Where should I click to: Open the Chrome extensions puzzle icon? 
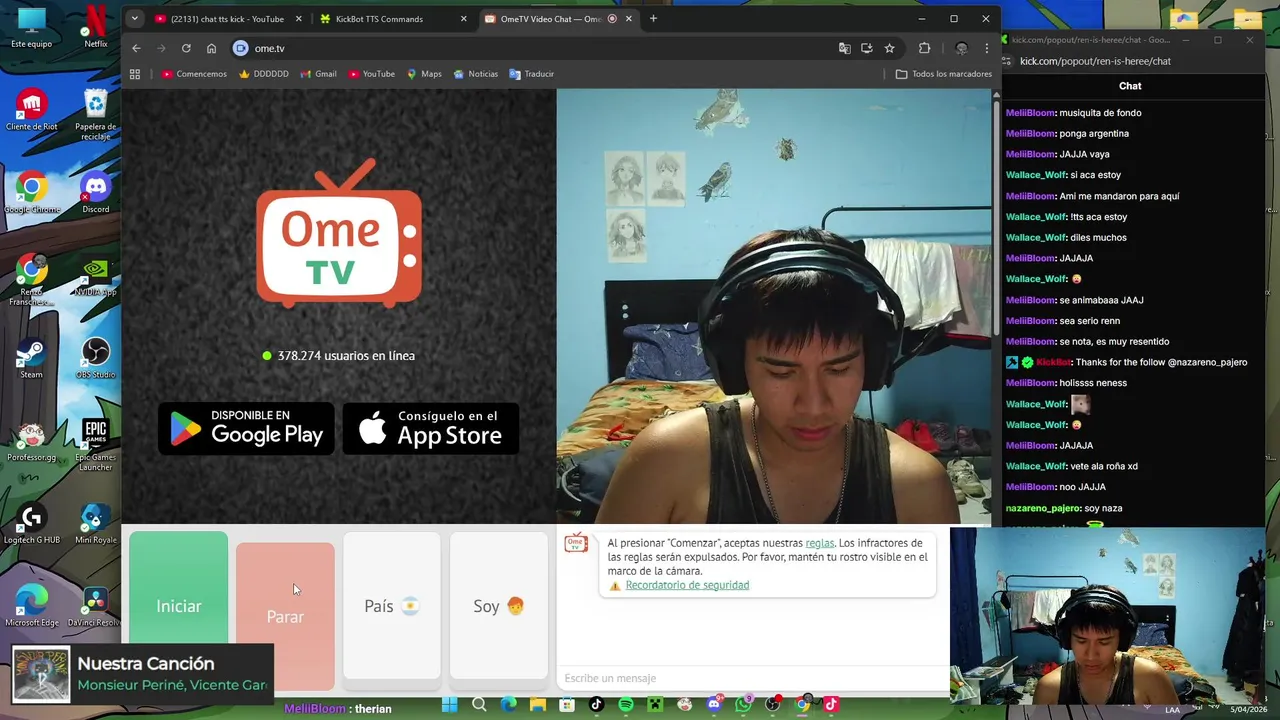[x=924, y=48]
